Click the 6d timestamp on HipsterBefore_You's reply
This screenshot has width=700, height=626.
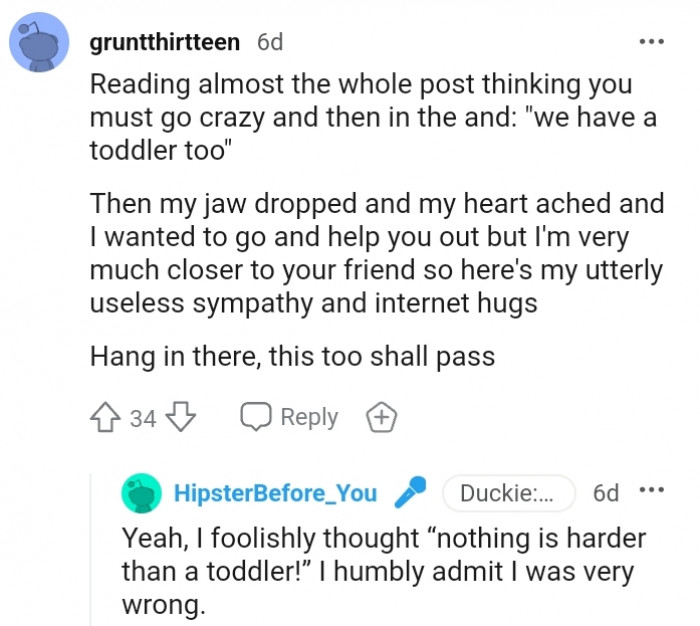(606, 493)
